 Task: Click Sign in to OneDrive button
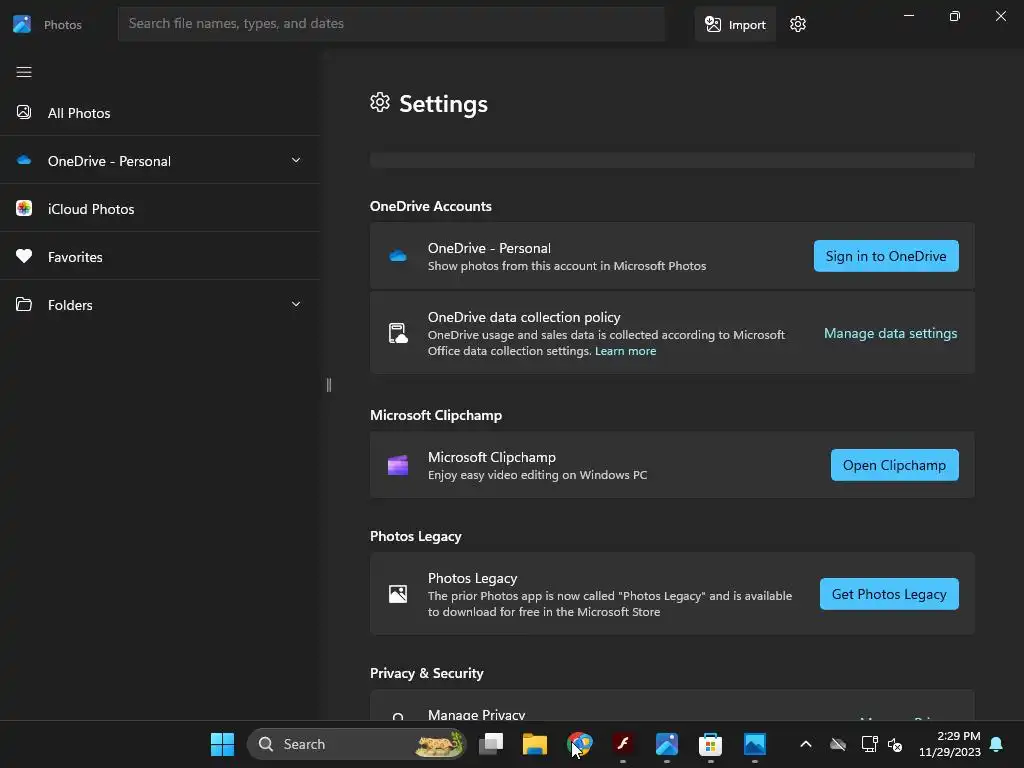coord(886,256)
